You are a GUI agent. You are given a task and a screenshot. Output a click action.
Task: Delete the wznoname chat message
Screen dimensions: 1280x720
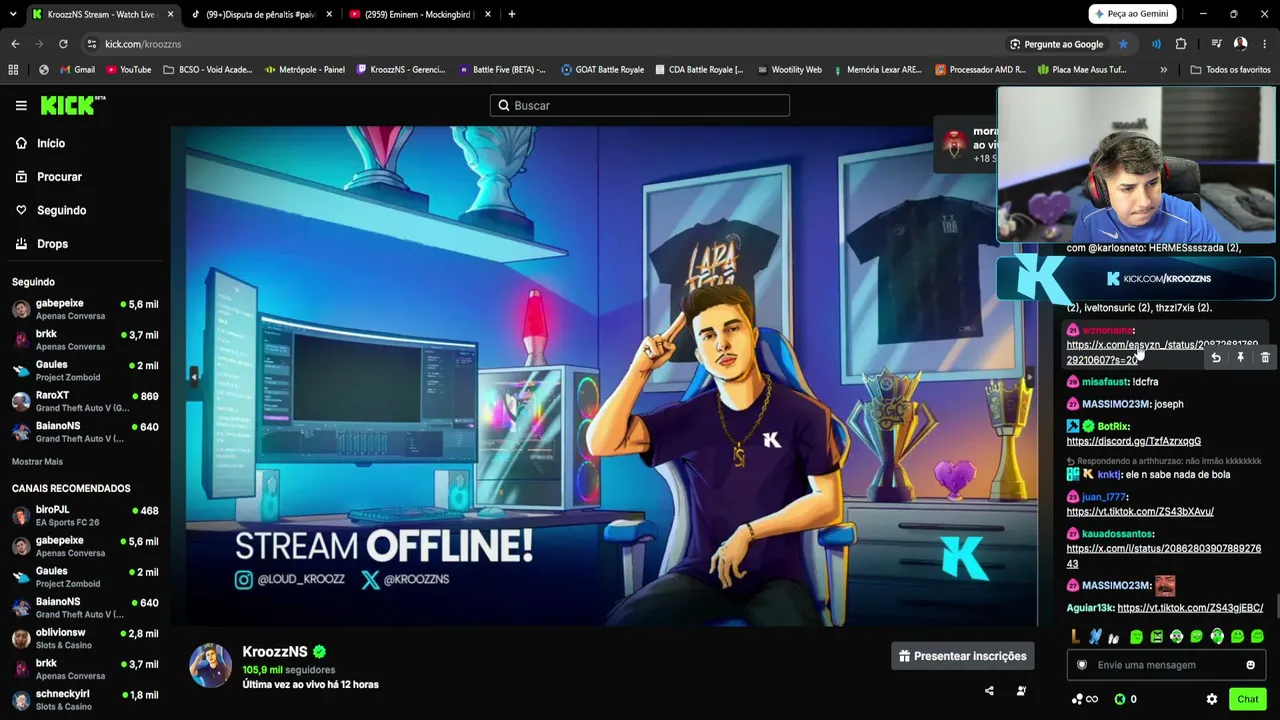[1265, 357]
